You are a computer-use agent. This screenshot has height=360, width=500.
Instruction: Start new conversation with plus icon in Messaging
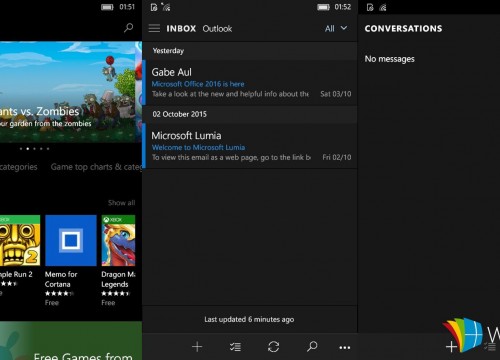pos(451,347)
